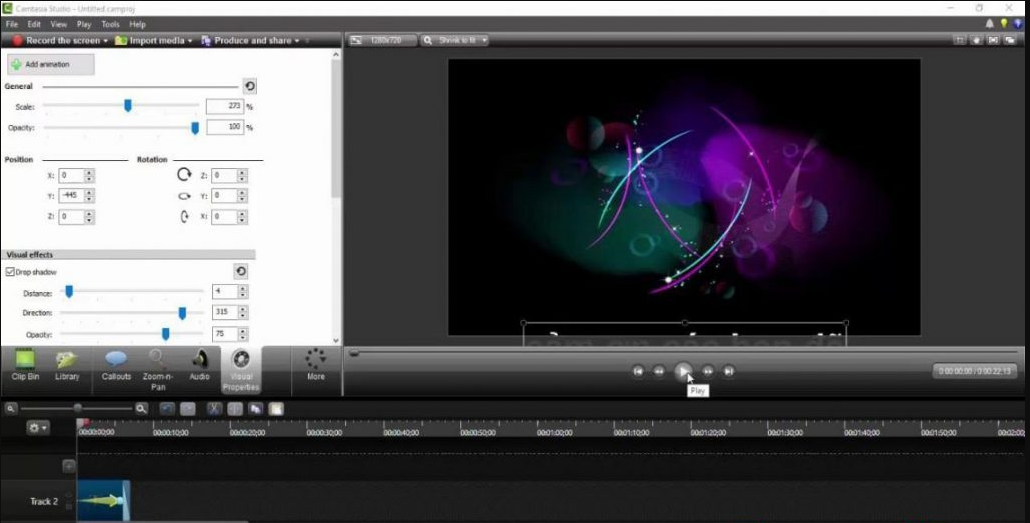Click the Scale slider handle
Image resolution: width=1030 pixels, height=523 pixels.
tap(128, 105)
